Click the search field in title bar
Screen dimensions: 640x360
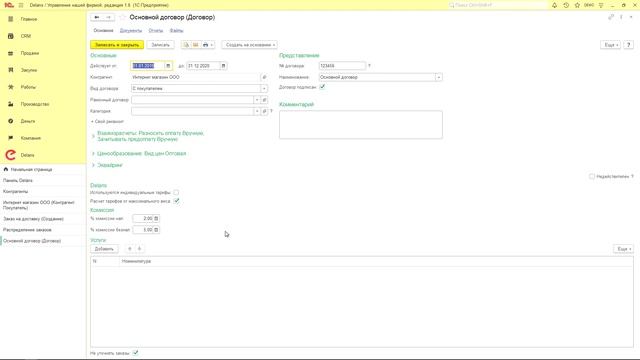[497, 5]
